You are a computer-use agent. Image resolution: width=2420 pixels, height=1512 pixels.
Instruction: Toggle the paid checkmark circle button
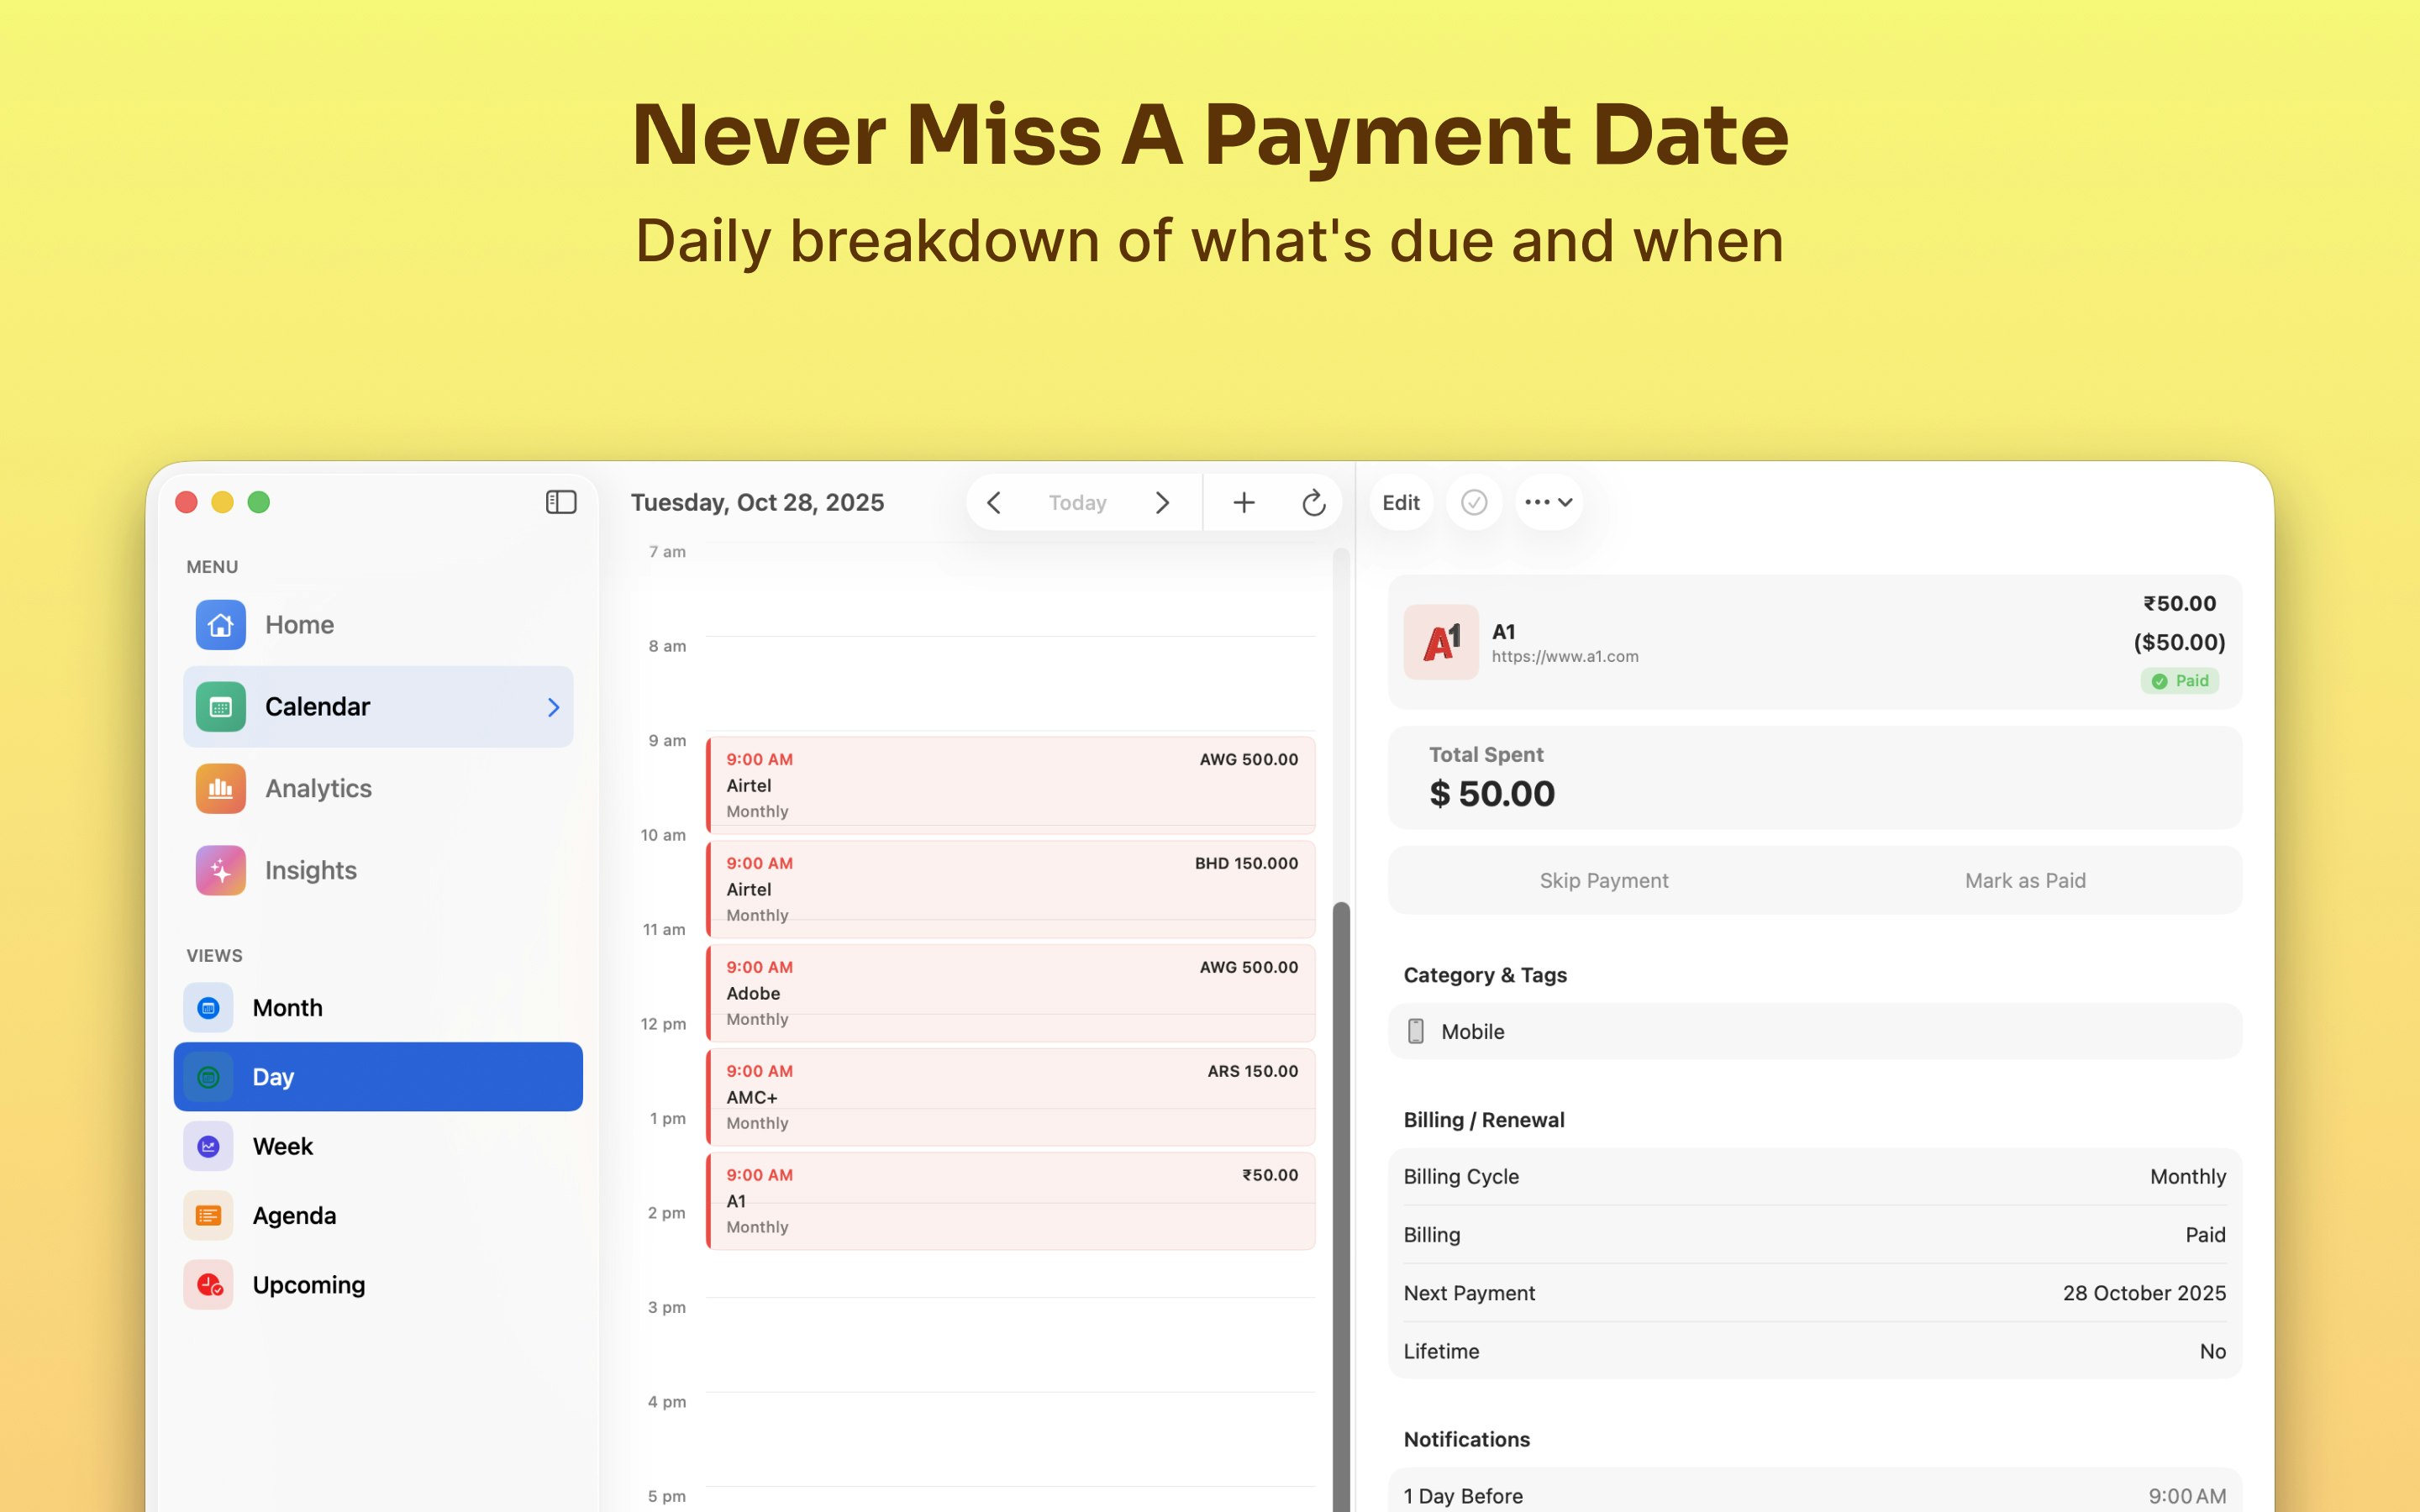point(1474,502)
